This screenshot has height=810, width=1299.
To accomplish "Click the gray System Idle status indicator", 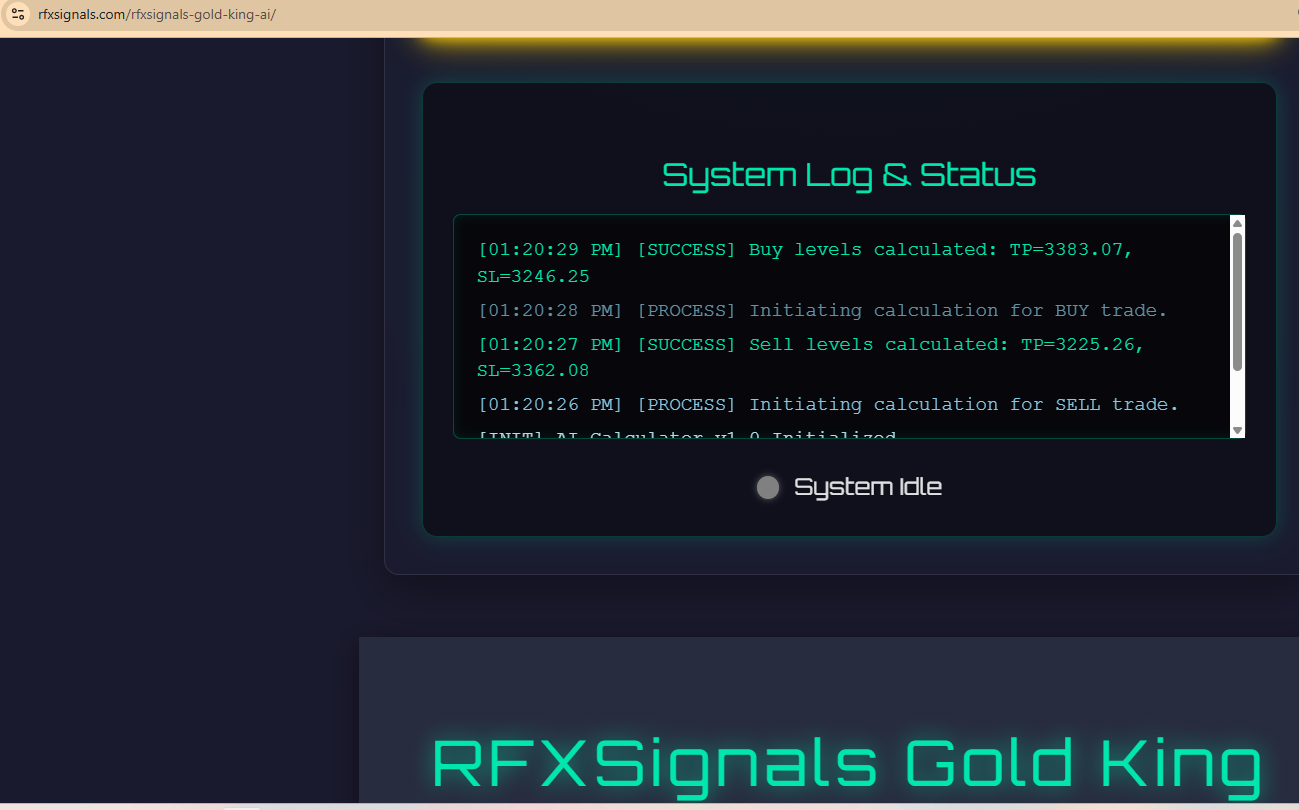I will pos(768,488).
